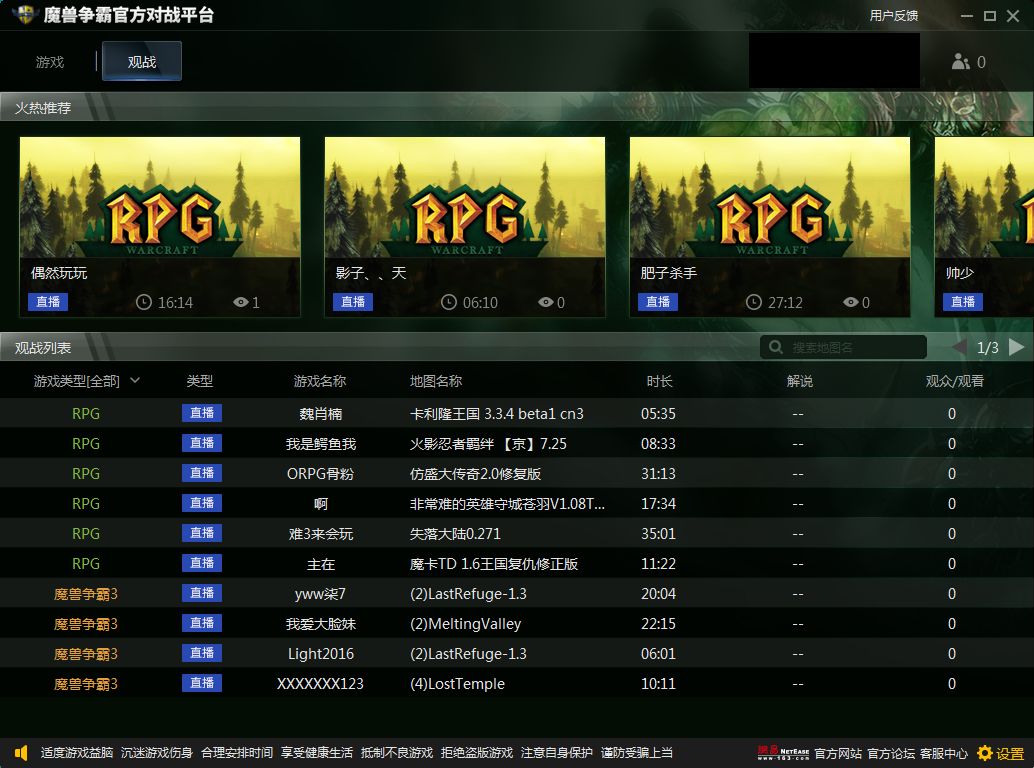Open the 客服中心 link
Screen dimensions: 1034x768
(x=944, y=753)
